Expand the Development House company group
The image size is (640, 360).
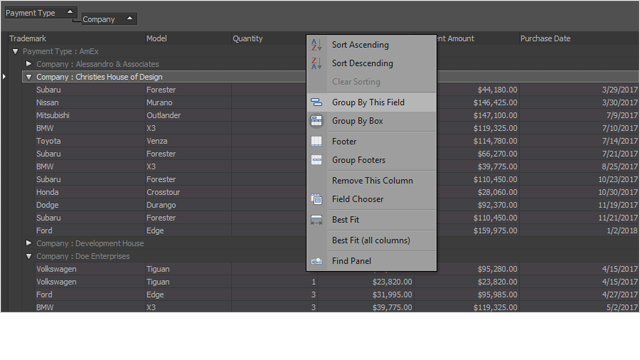pyautogui.click(x=29, y=243)
